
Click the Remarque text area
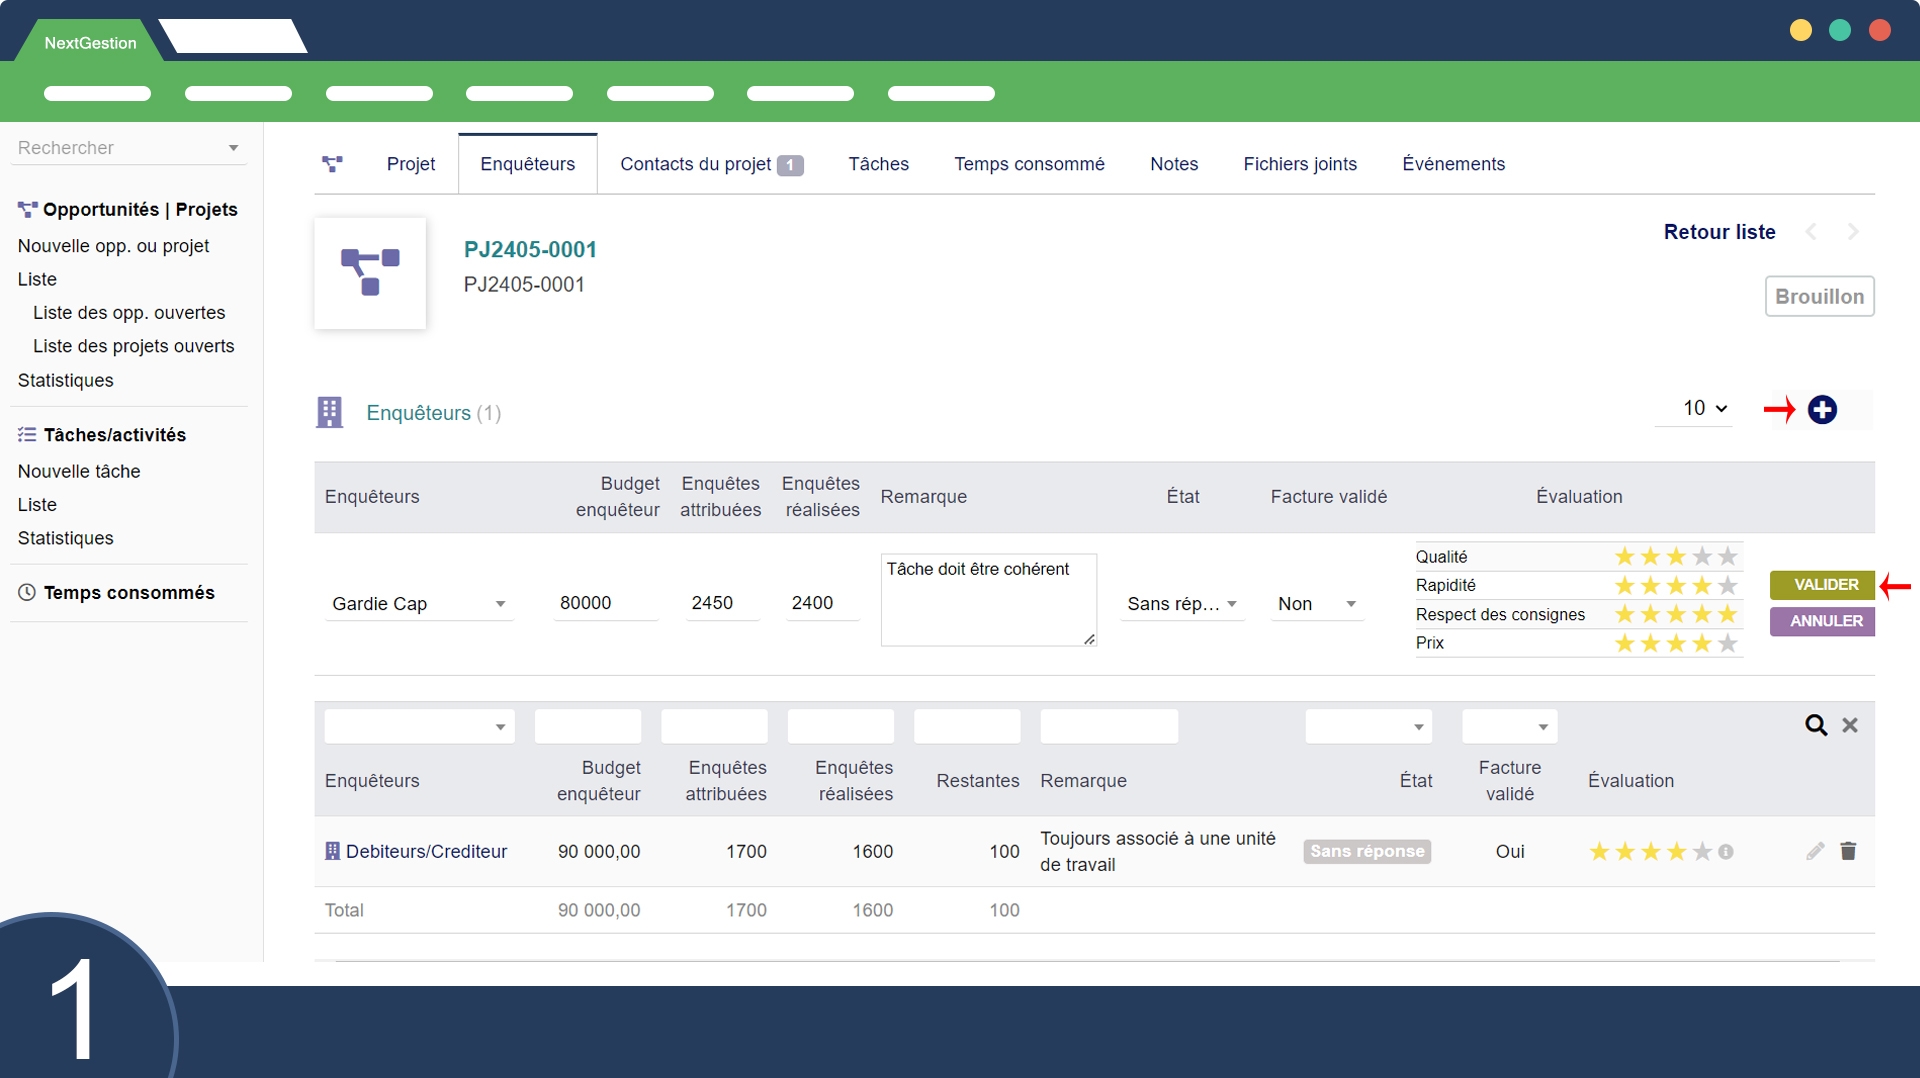pos(988,600)
